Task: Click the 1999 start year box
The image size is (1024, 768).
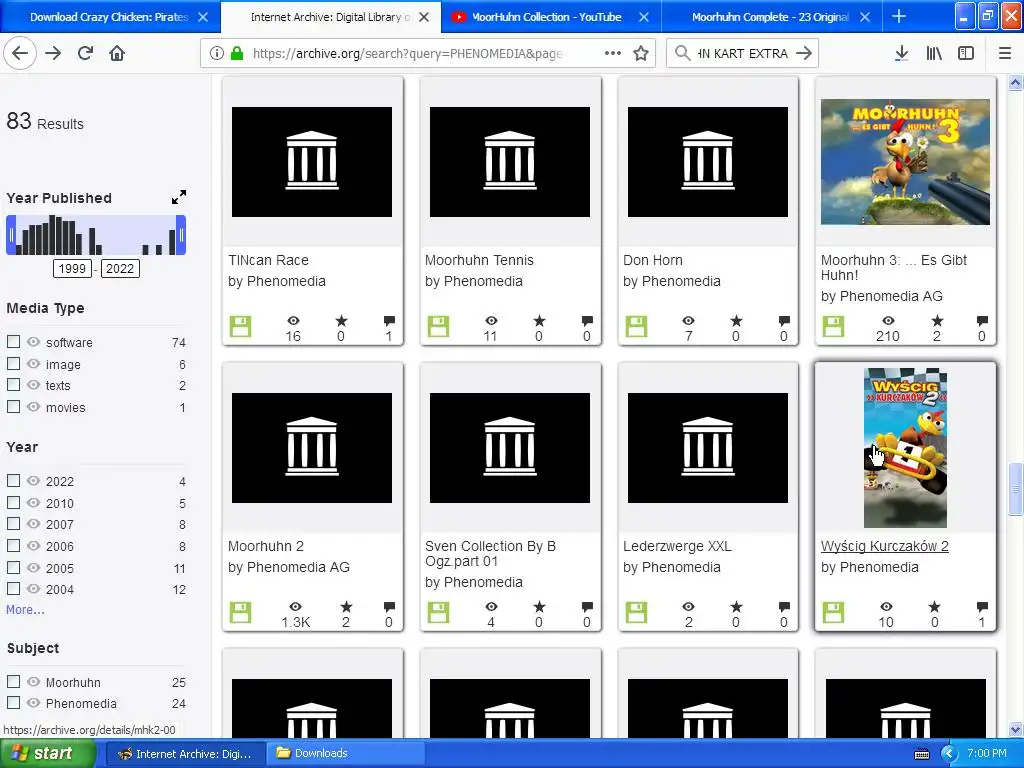Action: point(72,268)
